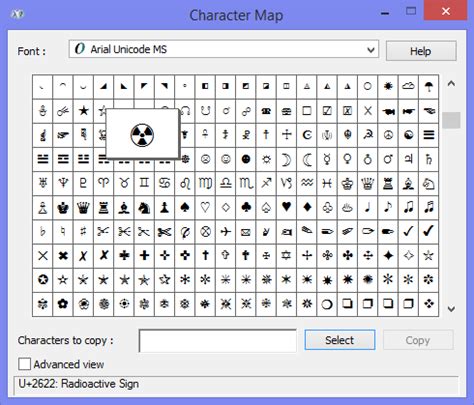Screen dimensions: 474x405
Task: Click the Help button
Action: (x=421, y=51)
